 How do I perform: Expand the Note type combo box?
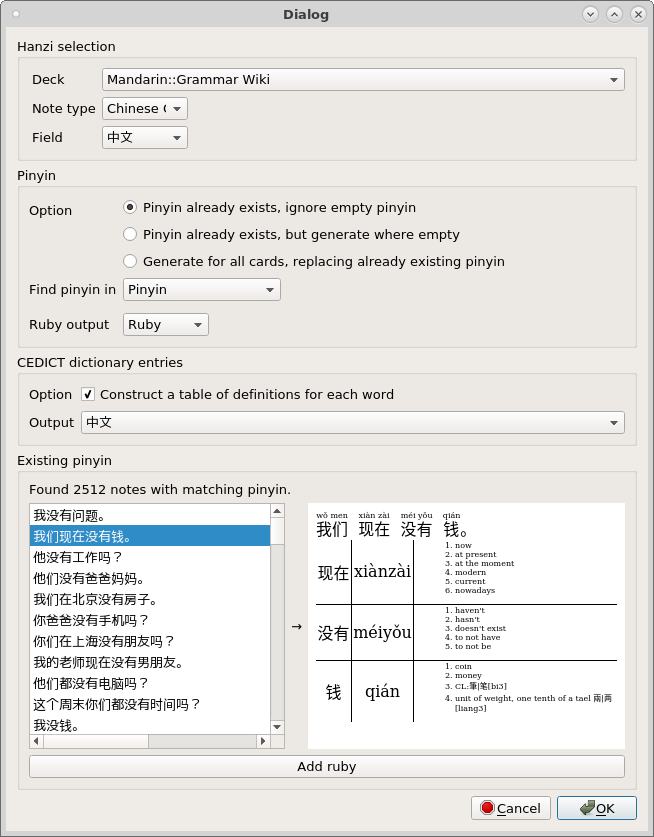144,109
